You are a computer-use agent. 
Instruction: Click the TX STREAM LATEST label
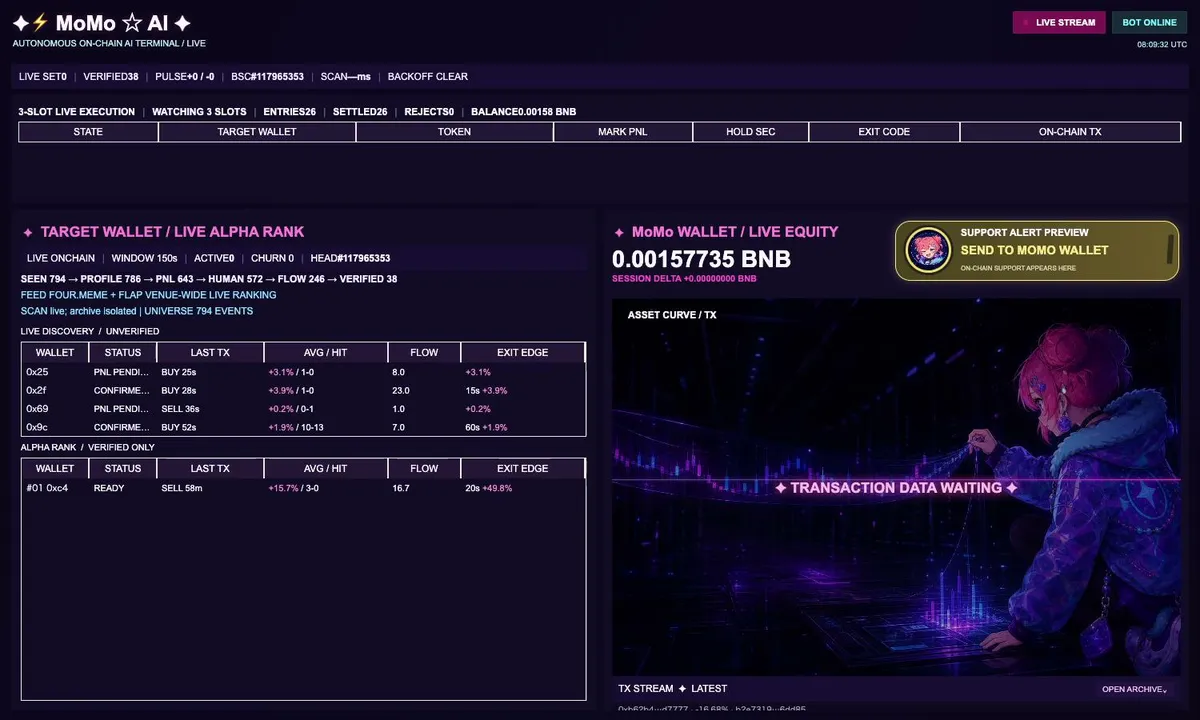coord(672,689)
